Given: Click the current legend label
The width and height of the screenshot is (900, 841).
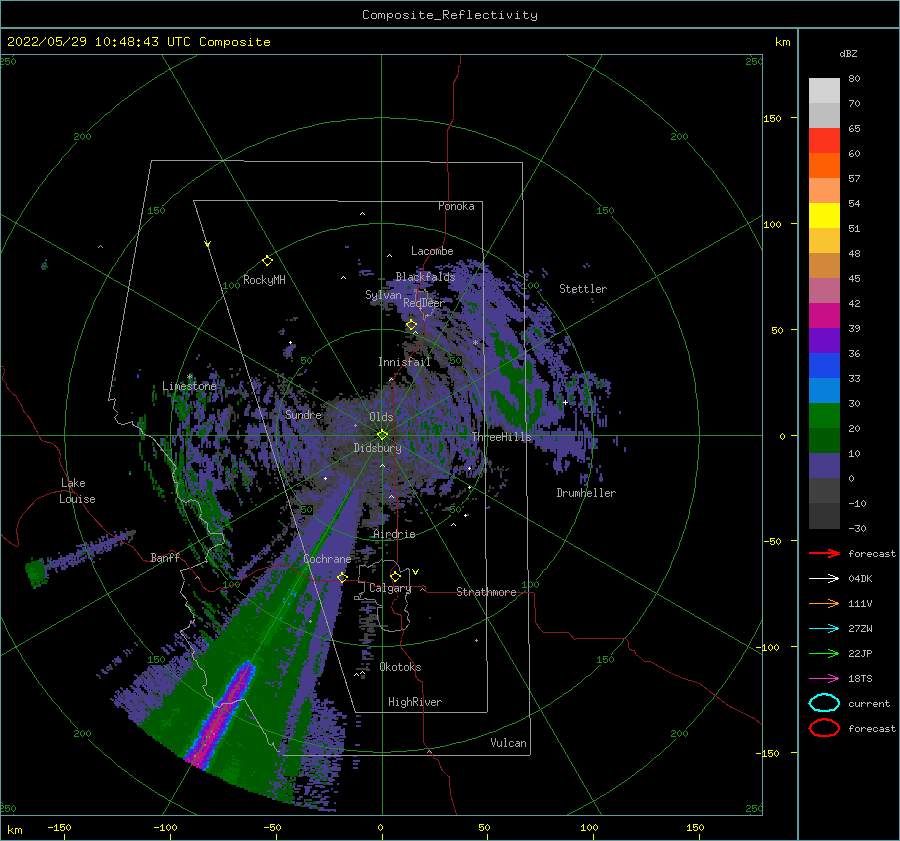Looking at the screenshot, I should [x=869, y=703].
